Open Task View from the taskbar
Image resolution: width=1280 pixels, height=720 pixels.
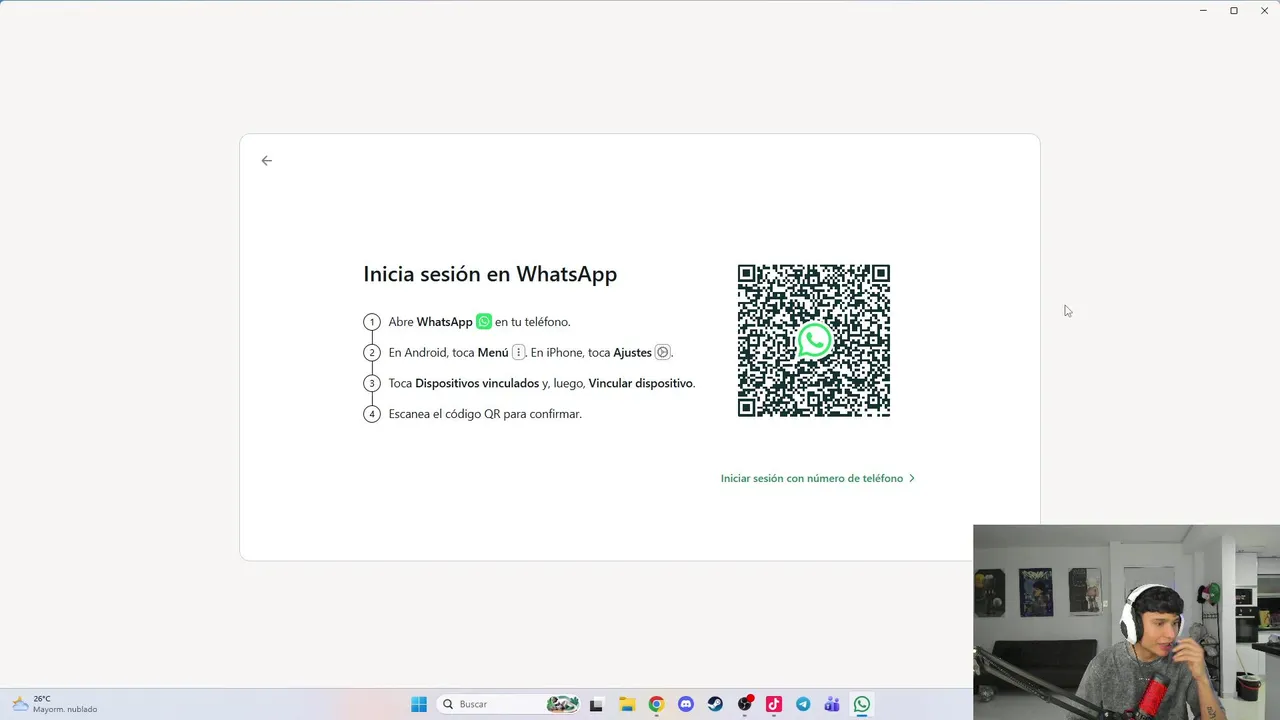[596, 704]
